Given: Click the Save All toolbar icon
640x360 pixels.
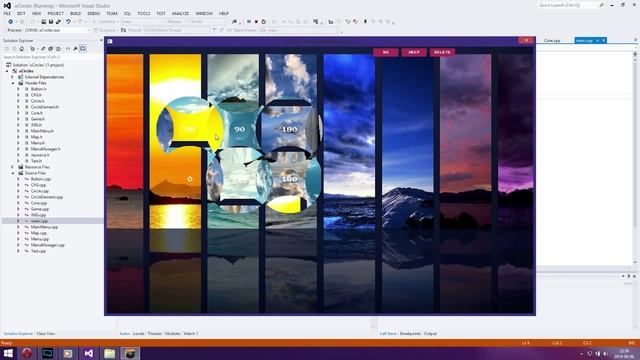Looking at the screenshot, I should coord(58,22).
